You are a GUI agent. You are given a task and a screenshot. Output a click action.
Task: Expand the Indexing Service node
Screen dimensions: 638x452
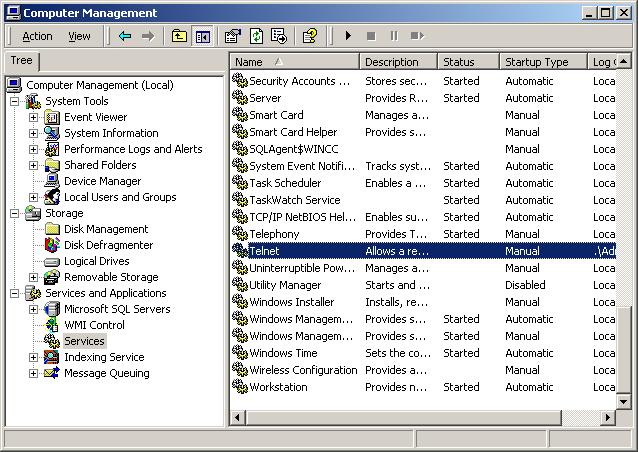point(33,357)
